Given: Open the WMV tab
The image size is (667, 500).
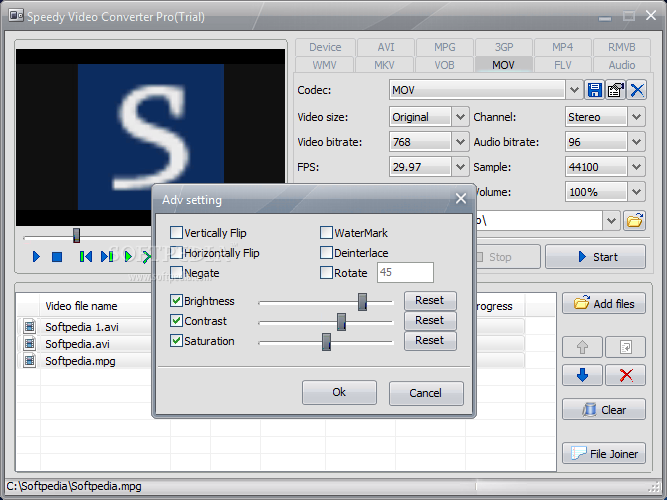Looking at the screenshot, I should pyautogui.click(x=325, y=65).
